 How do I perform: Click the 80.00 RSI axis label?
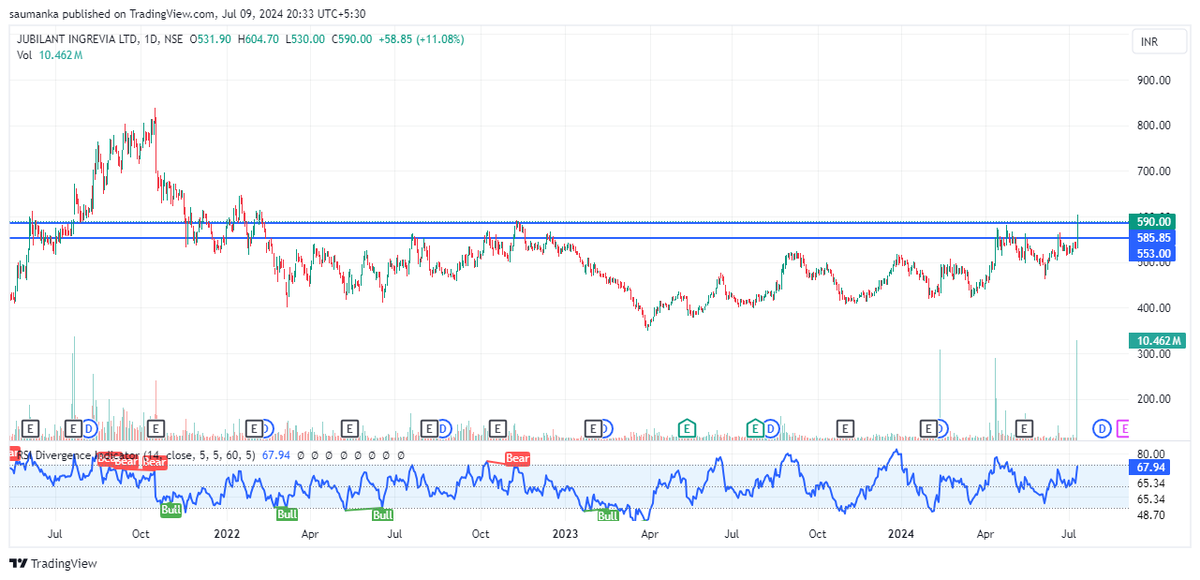(x=1151, y=453)
